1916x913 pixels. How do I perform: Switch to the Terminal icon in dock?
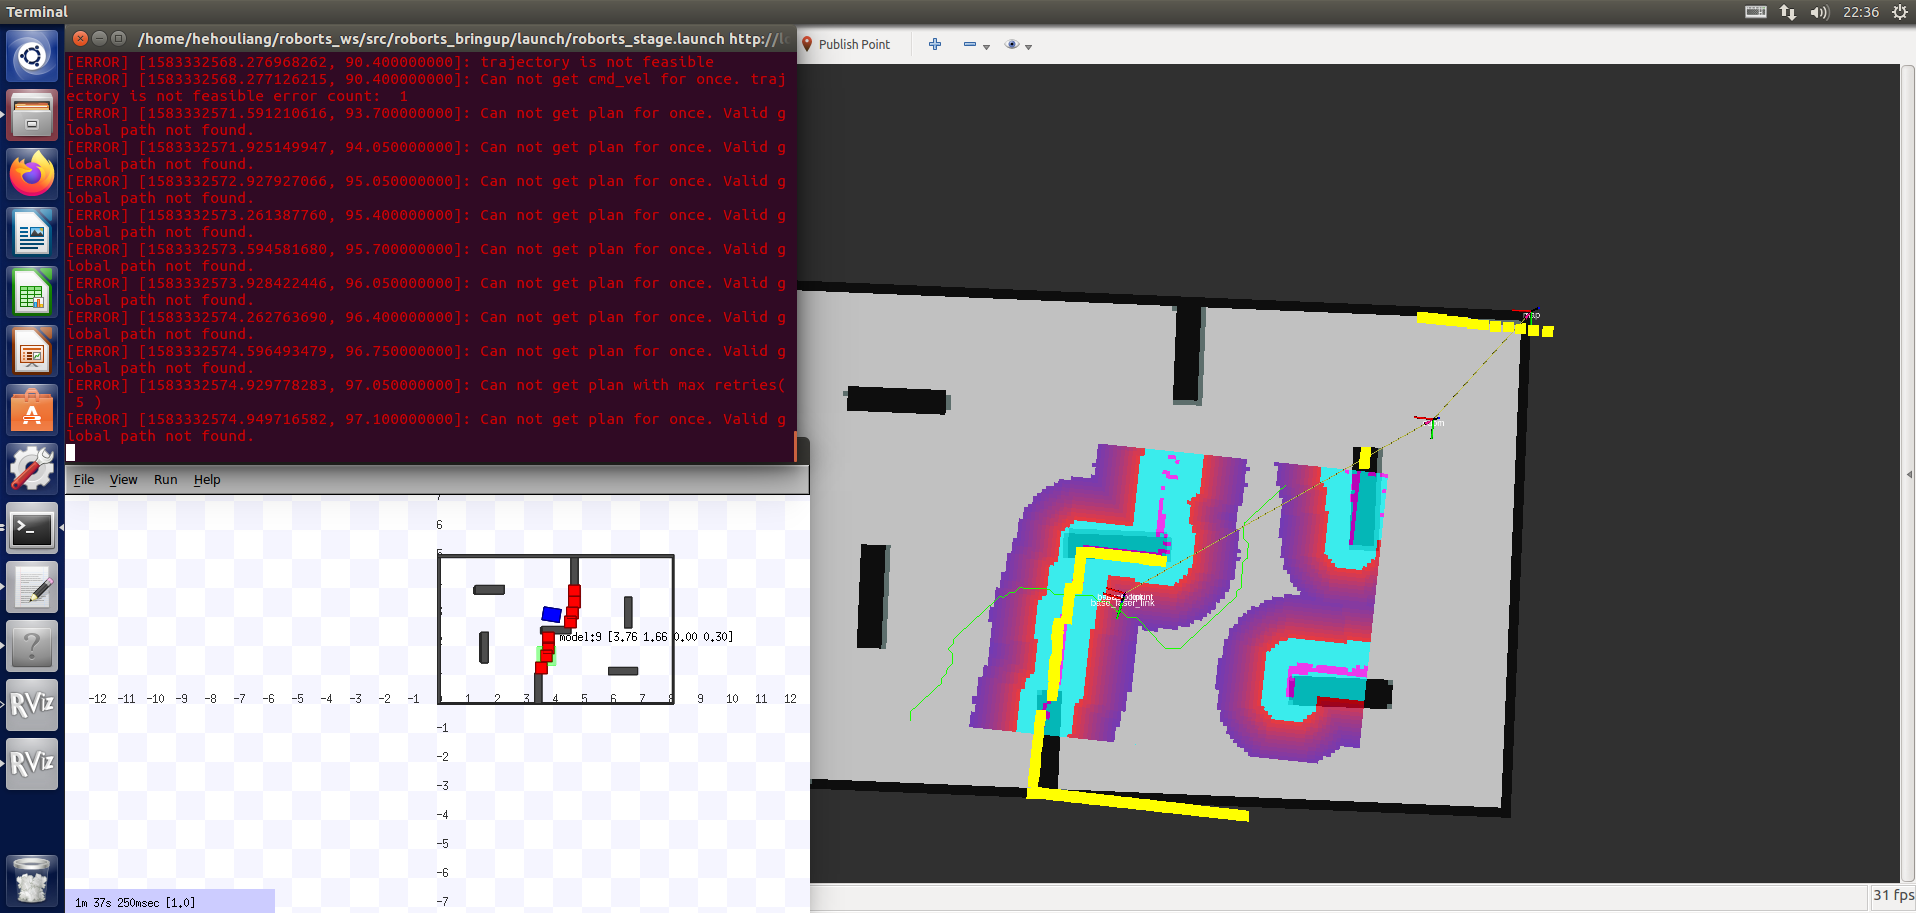coord(32,528)
